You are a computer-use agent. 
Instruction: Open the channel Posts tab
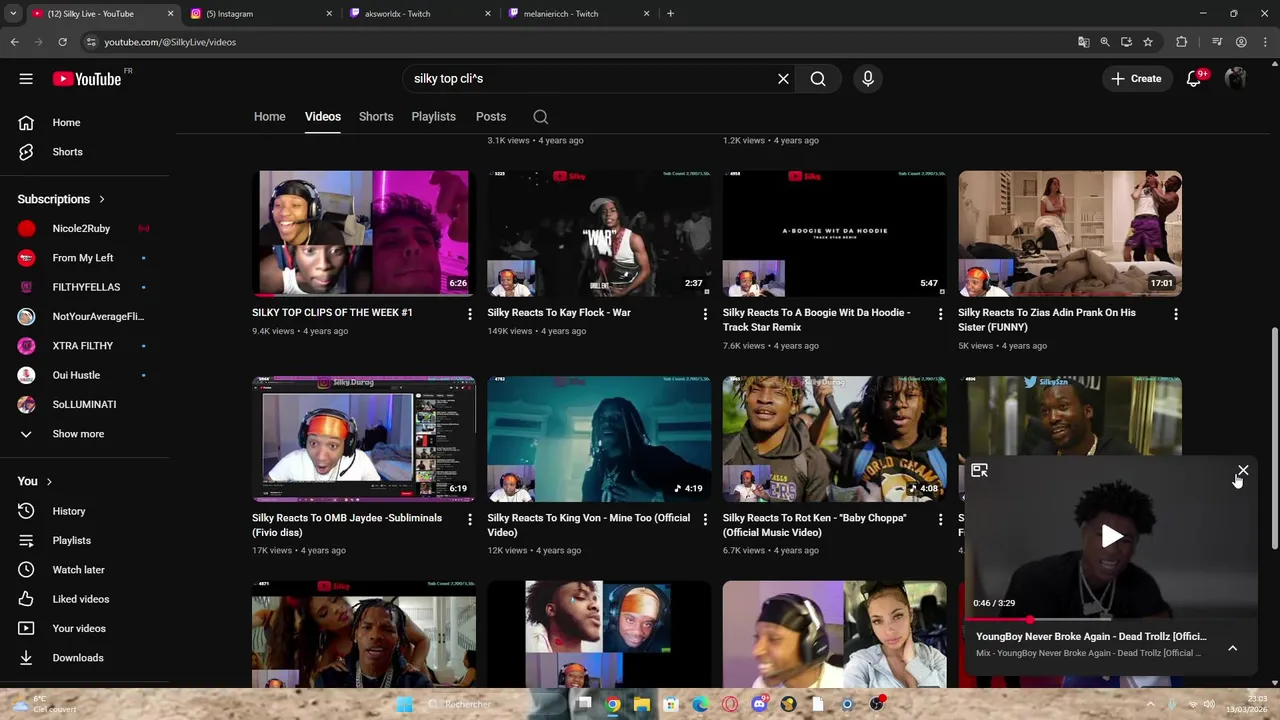pos(491,117)
